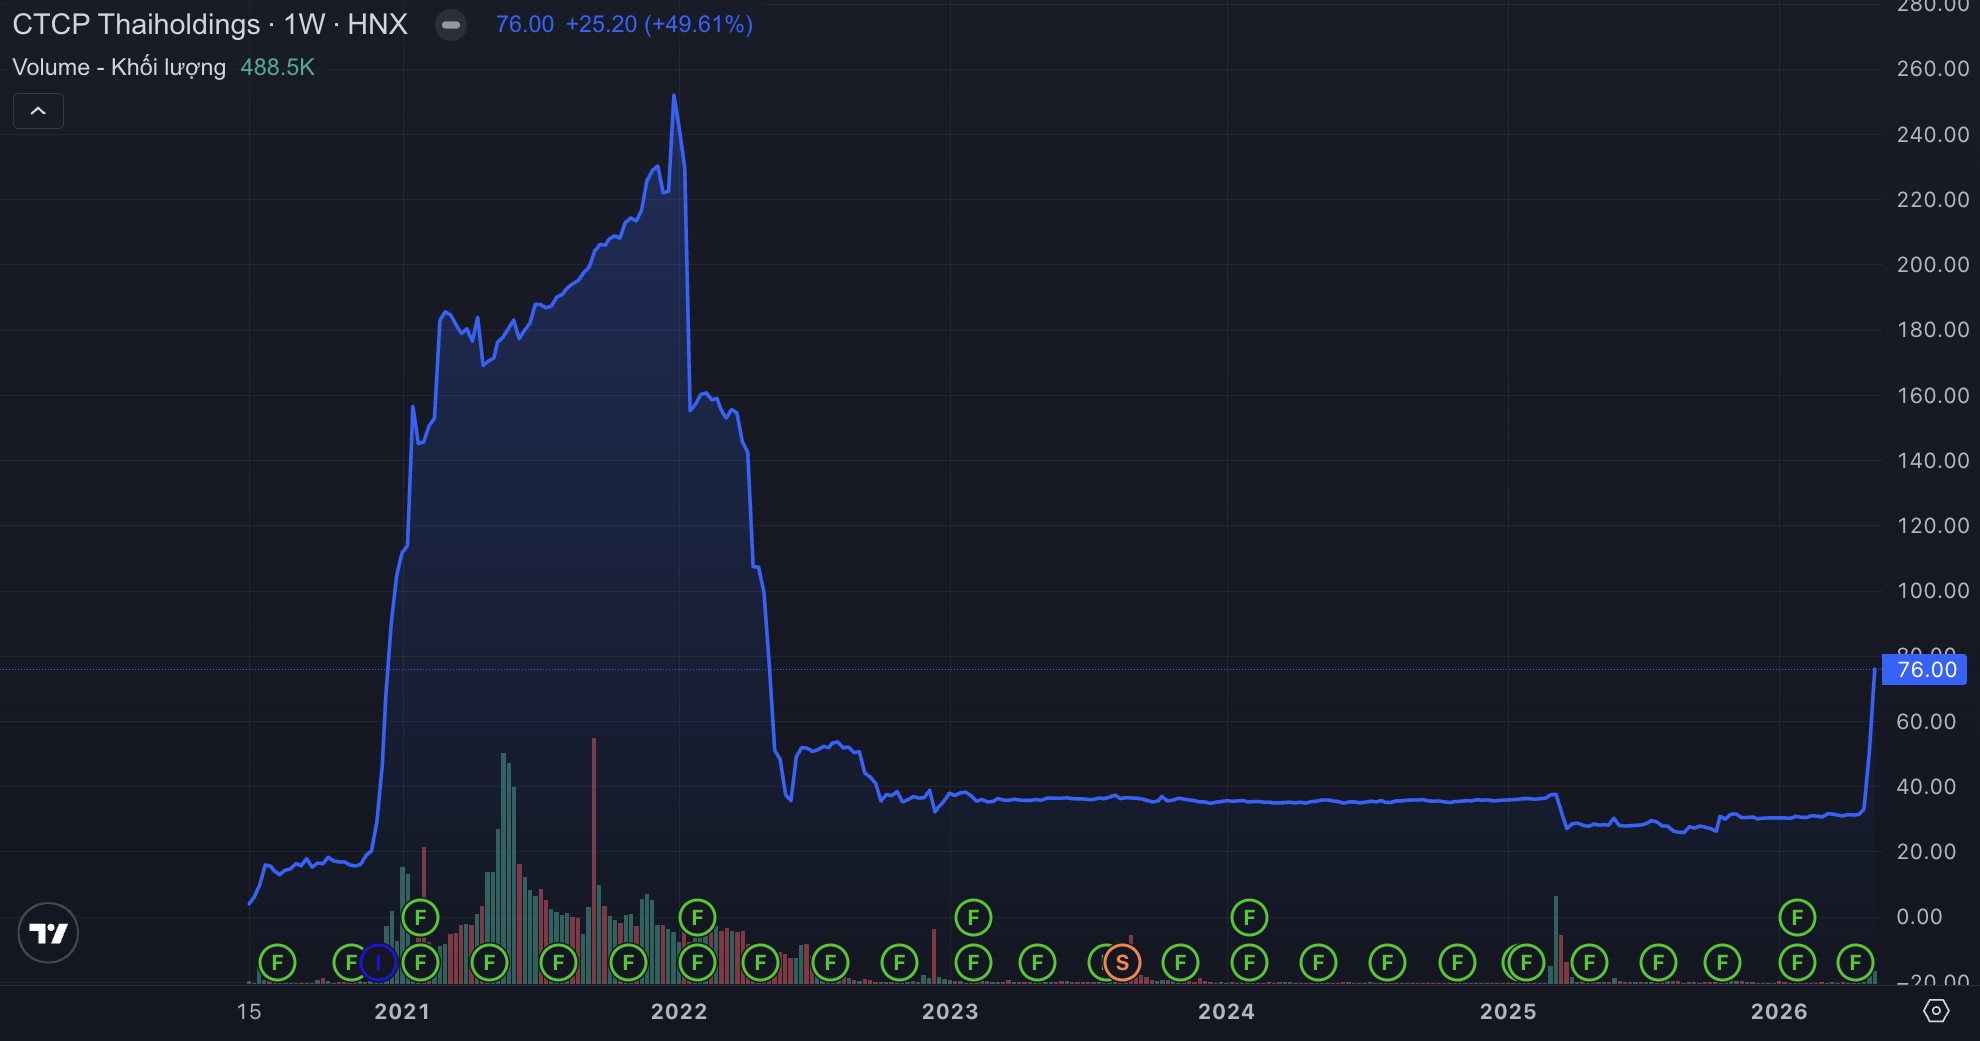Click the blue 76.00 current price label
The height and width of the screenshot is (1041, 1980).
pos(1924,669)
